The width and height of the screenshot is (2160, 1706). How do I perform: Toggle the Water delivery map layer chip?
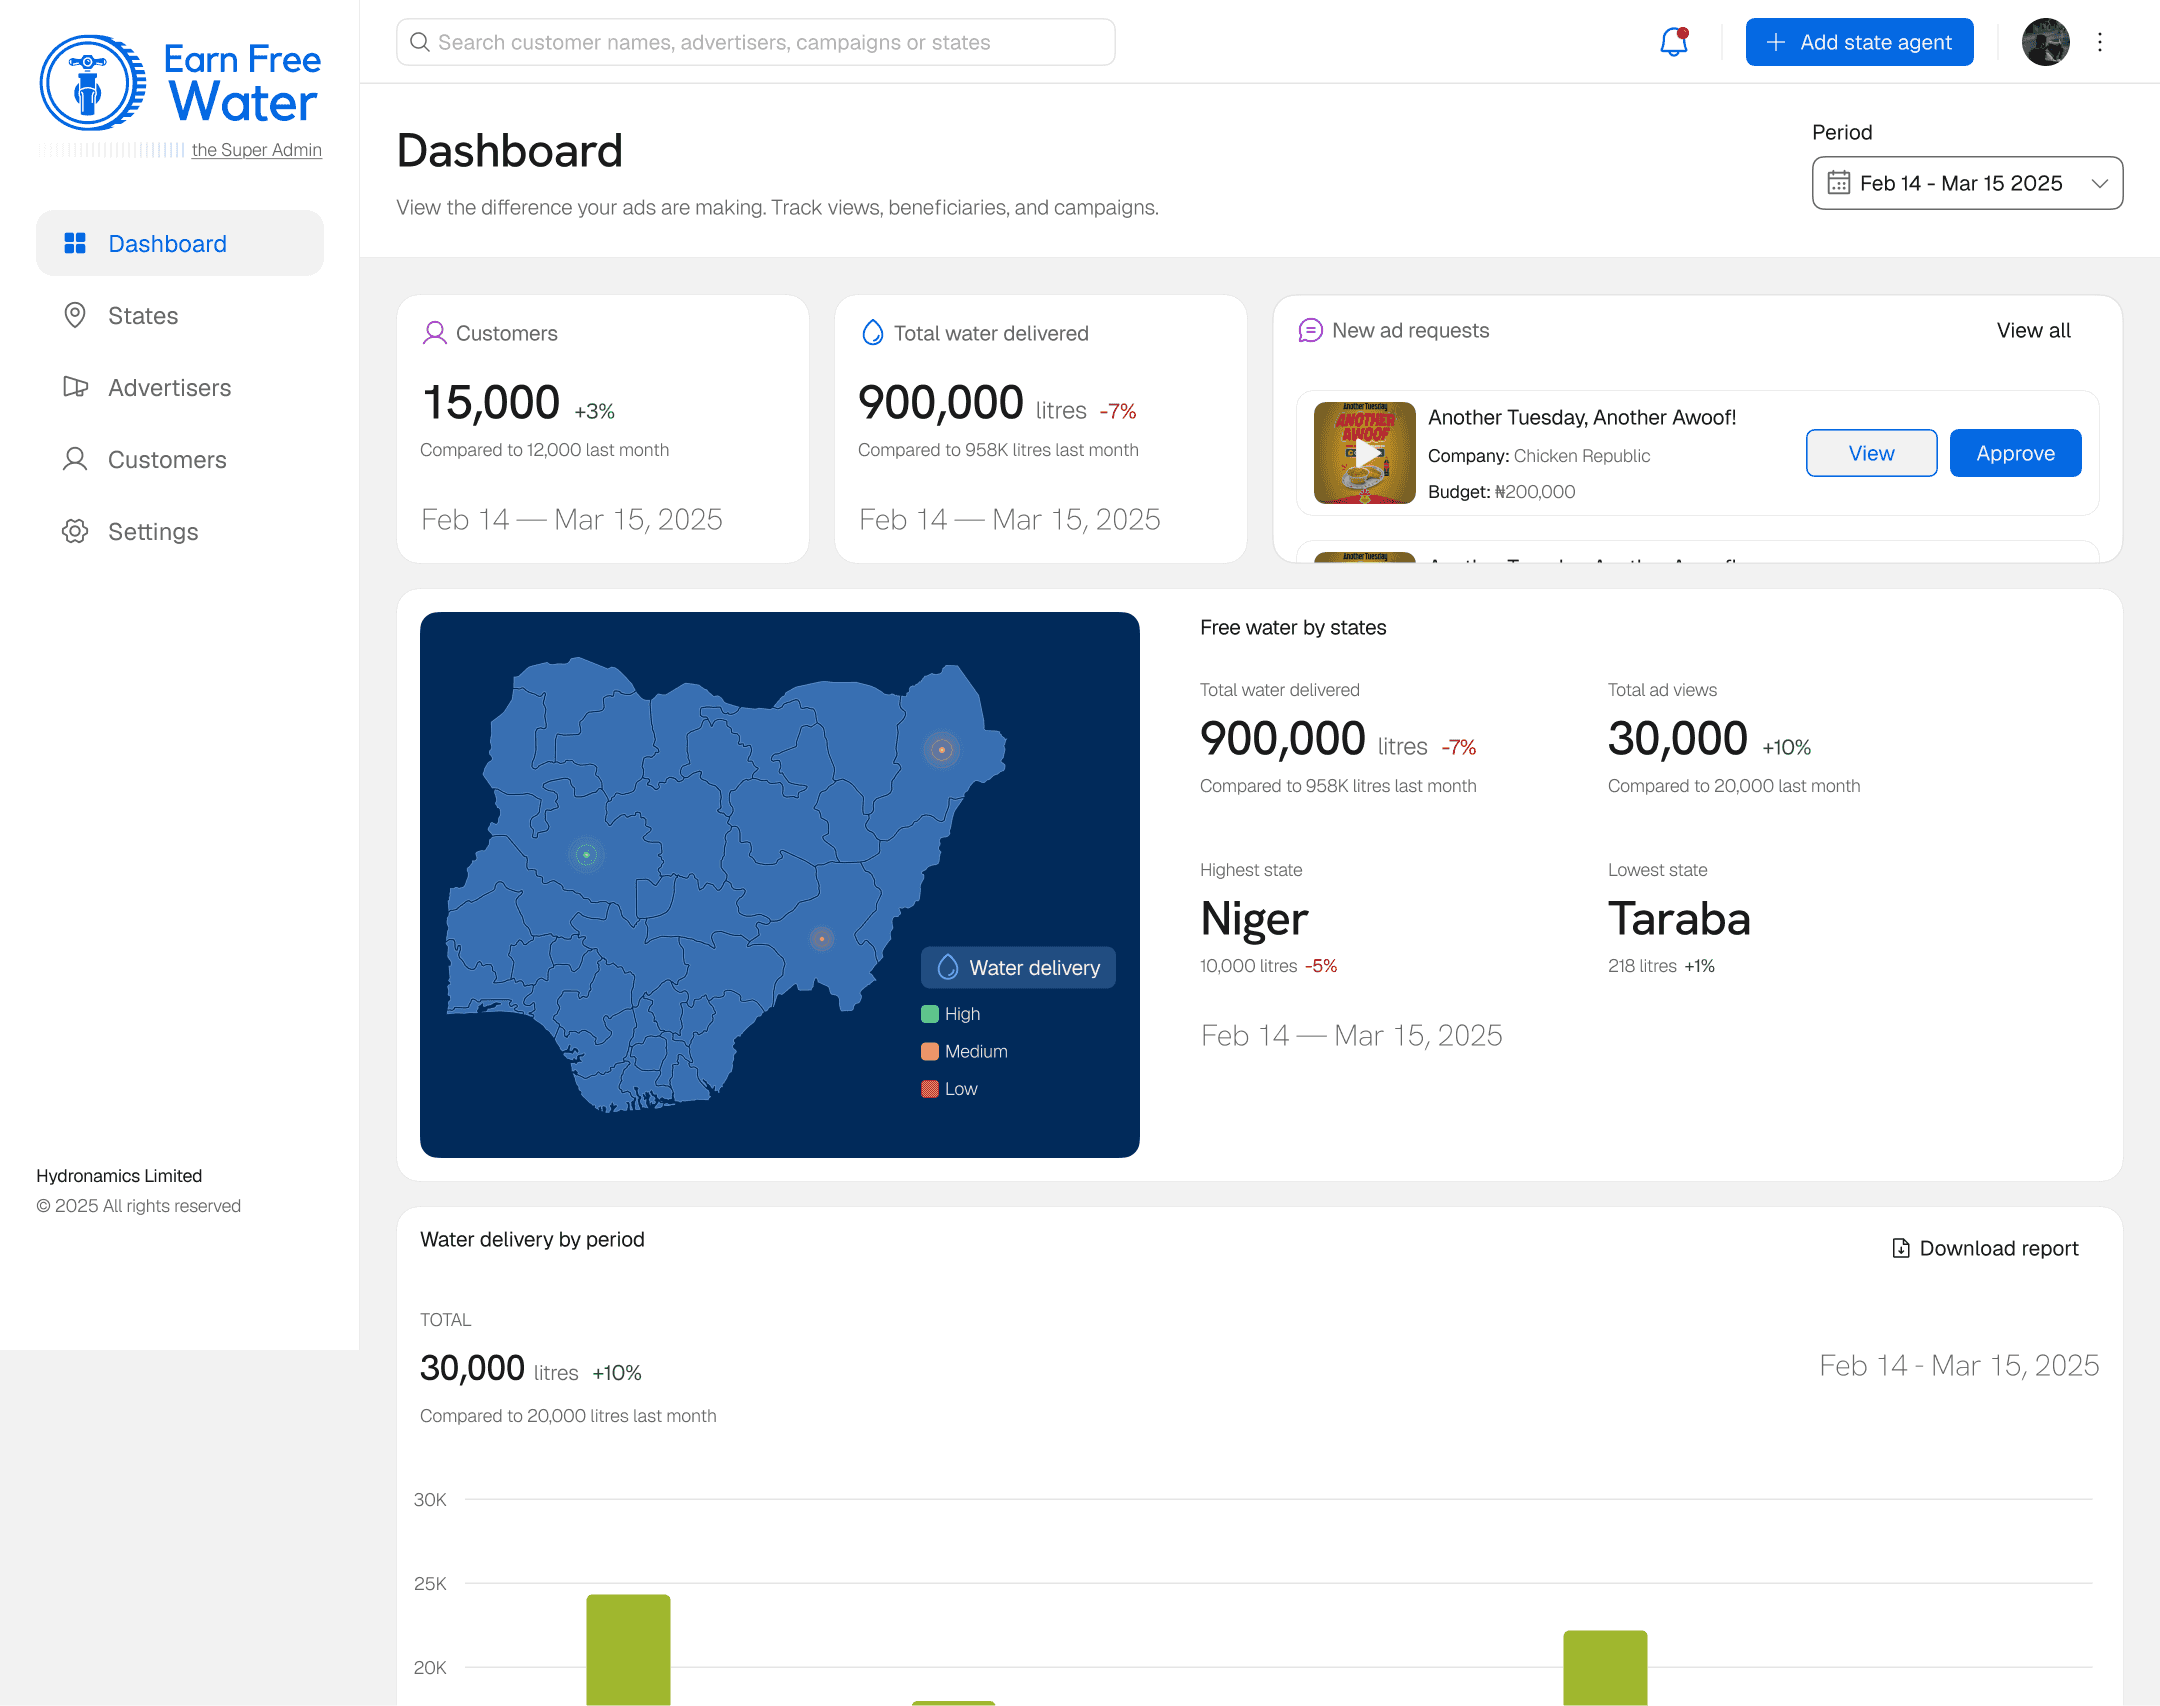[x=1018, y=968]
